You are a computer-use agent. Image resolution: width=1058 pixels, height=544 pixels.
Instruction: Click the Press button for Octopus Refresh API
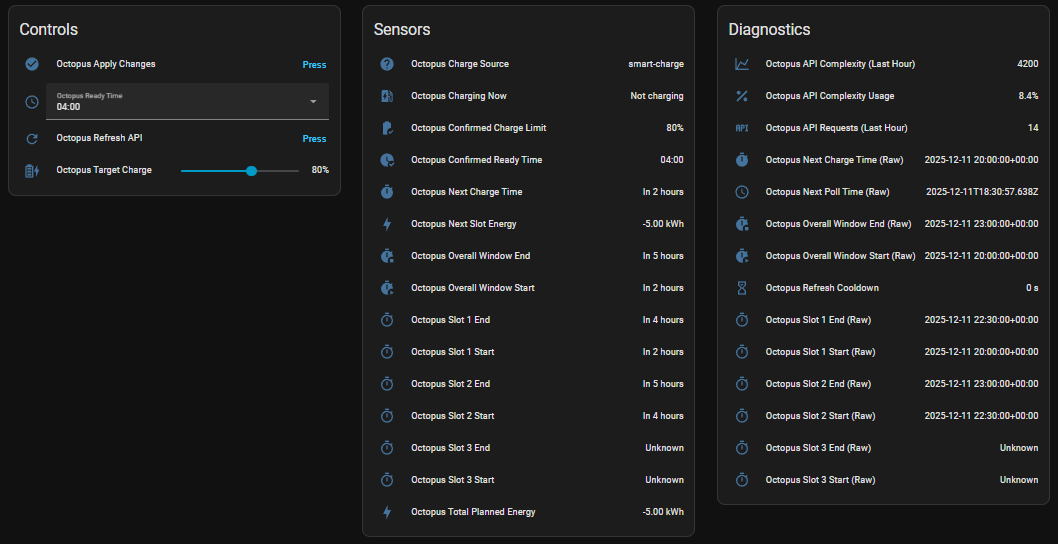(314, 139)
